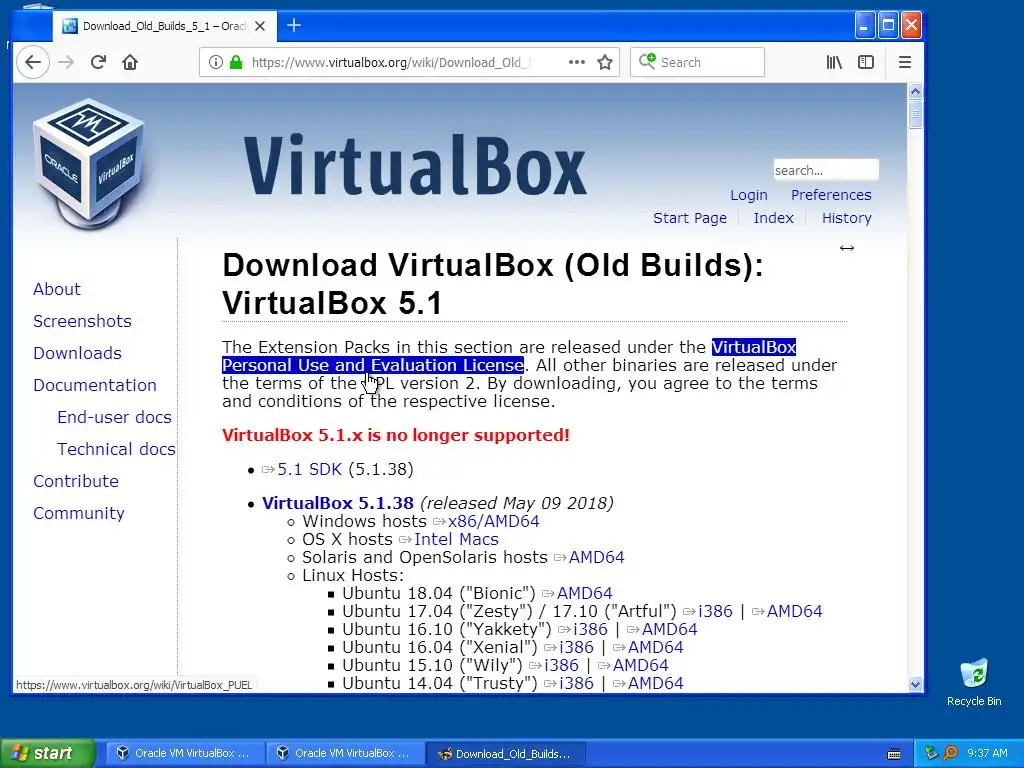Toggle page width with the double-arrow icon
Image resolution: width=1024 pixels, height=768 pixels.
pos(847,248)
